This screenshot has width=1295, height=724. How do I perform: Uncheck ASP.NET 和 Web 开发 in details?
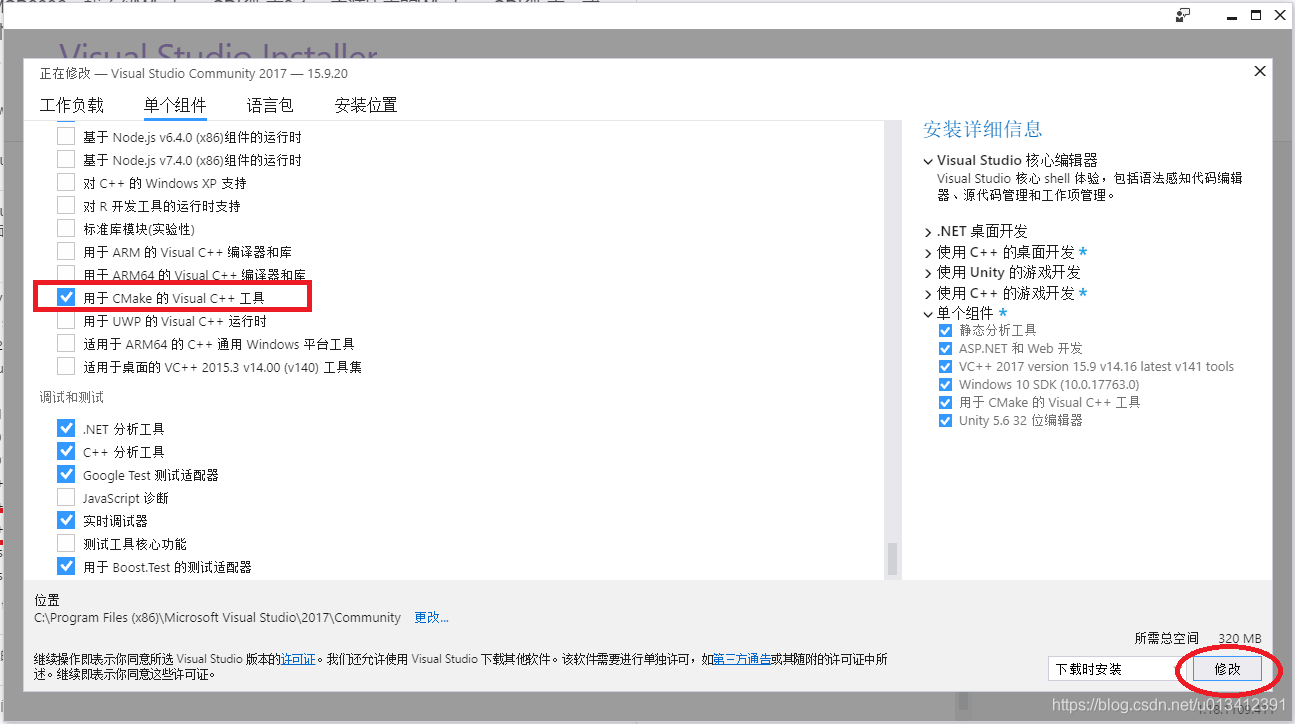pos(945,348)
